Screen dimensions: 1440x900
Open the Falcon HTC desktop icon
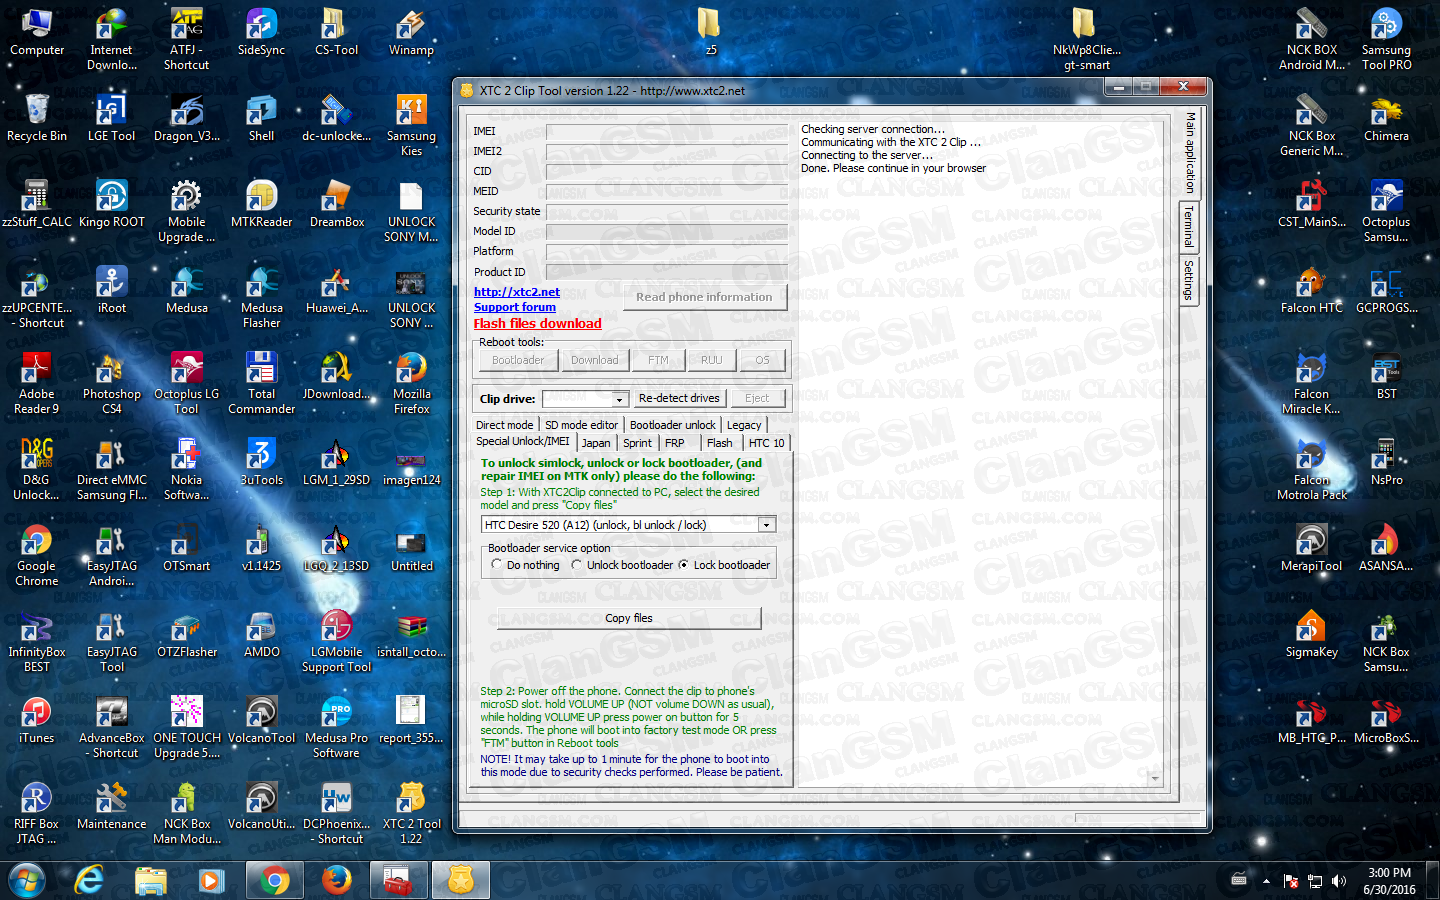coord(1311,290)
